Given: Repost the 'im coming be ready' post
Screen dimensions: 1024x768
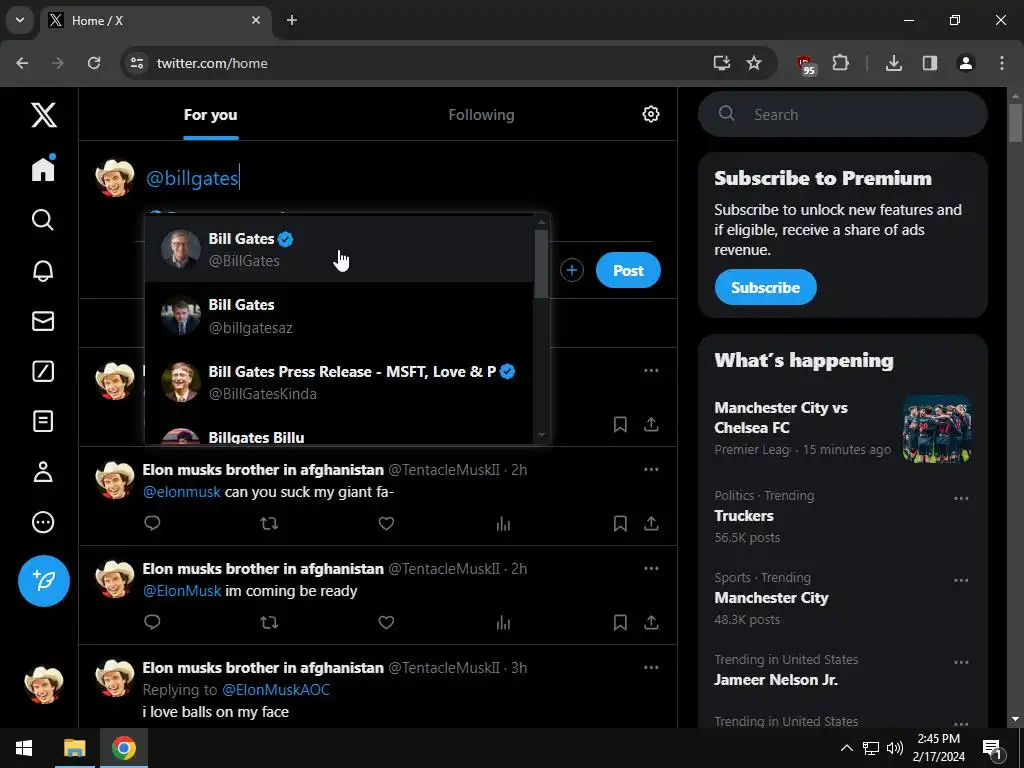Looking at the screenshot, I should [x=269, y=622].
